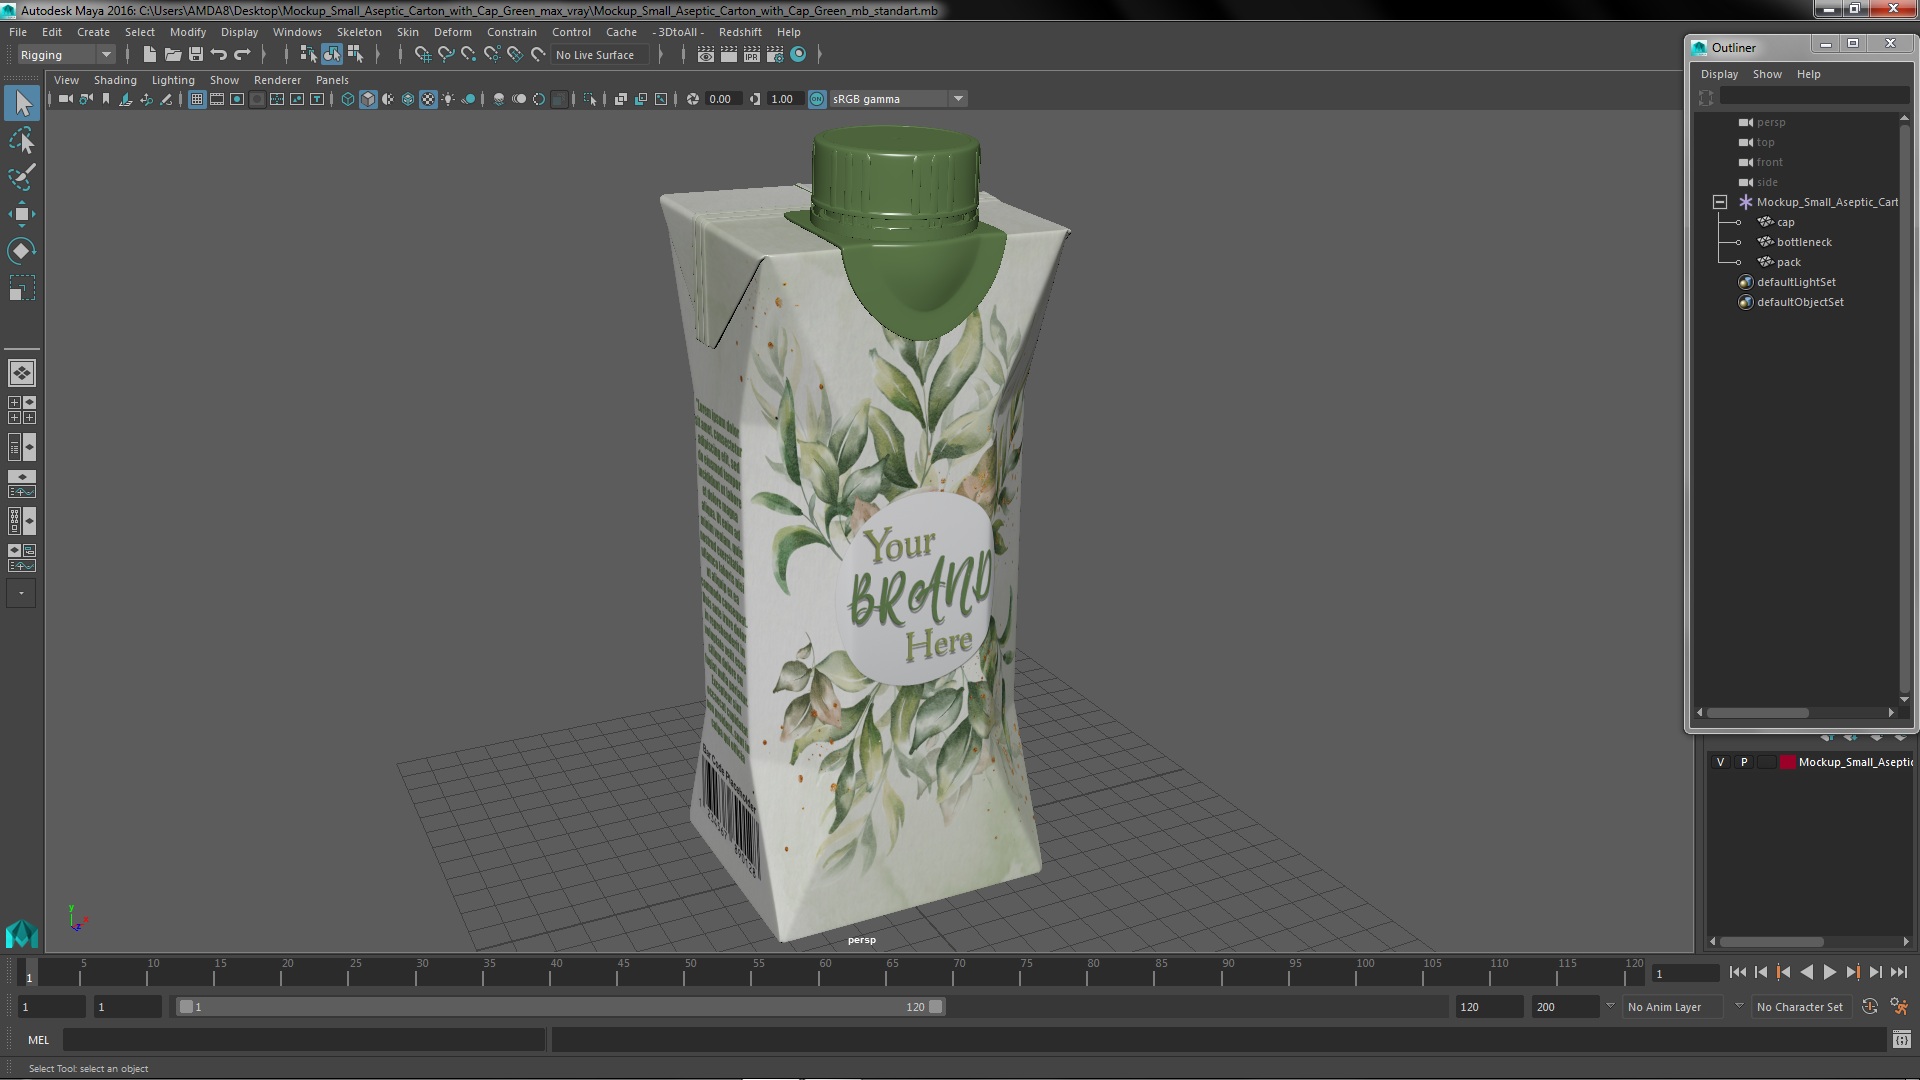Open the Deform menu

tap(452, 32)
